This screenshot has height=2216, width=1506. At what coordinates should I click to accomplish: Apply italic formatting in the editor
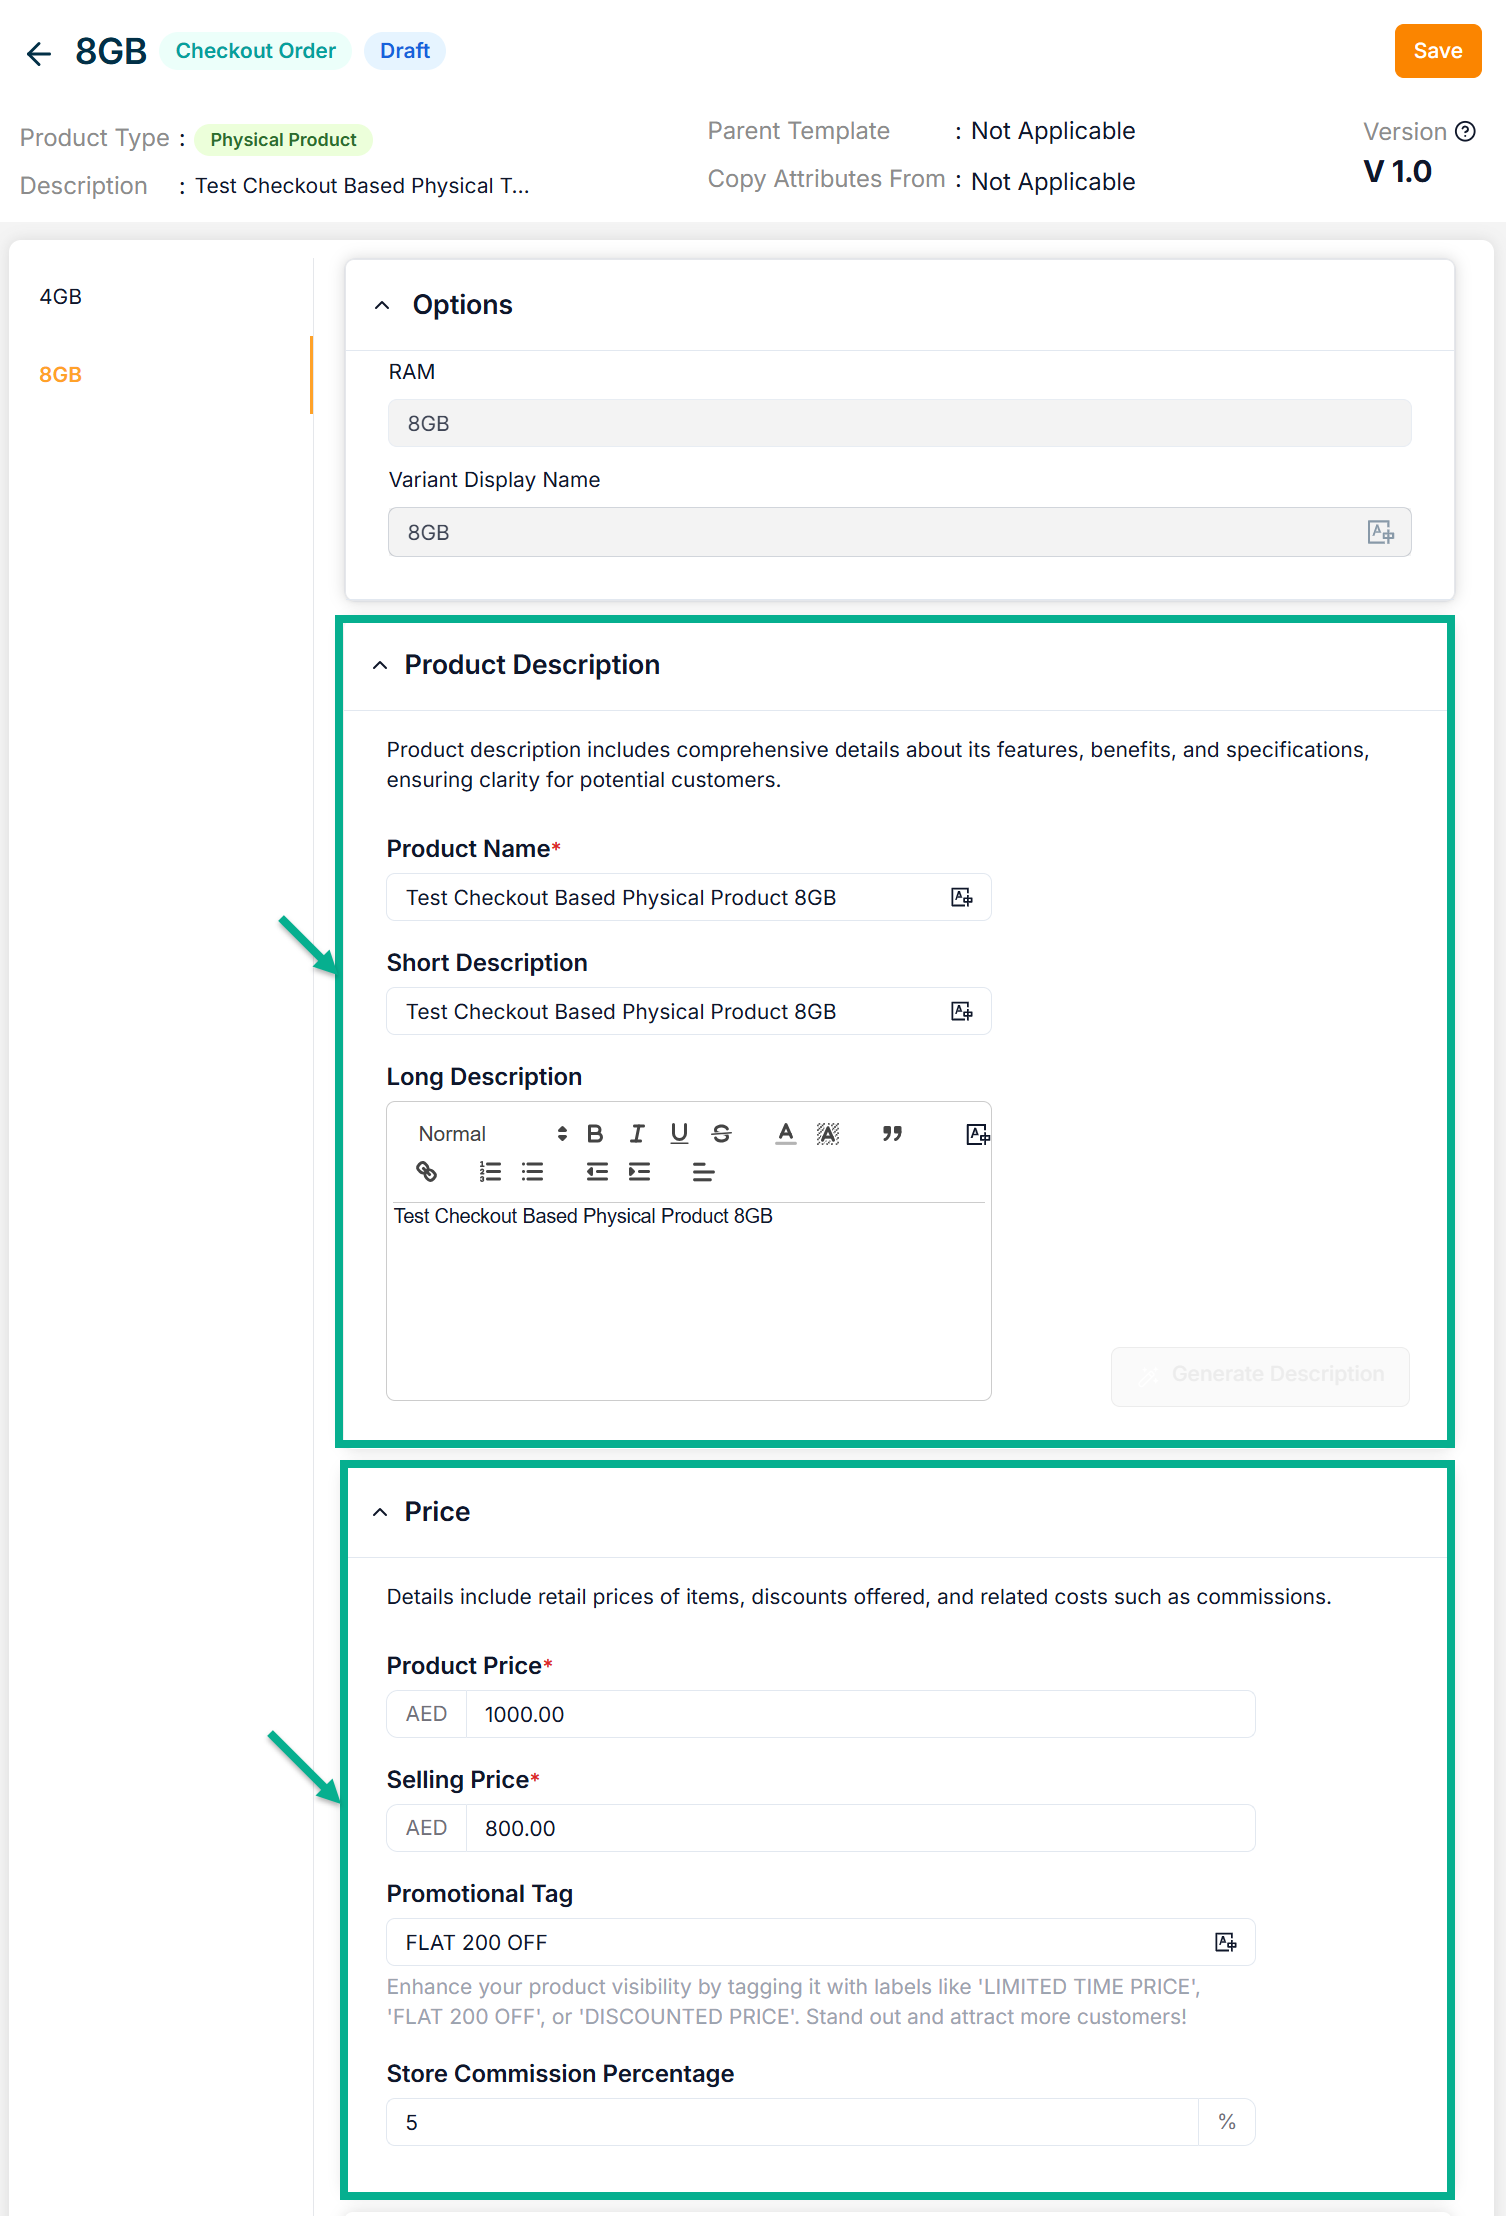pos(637,1133)
